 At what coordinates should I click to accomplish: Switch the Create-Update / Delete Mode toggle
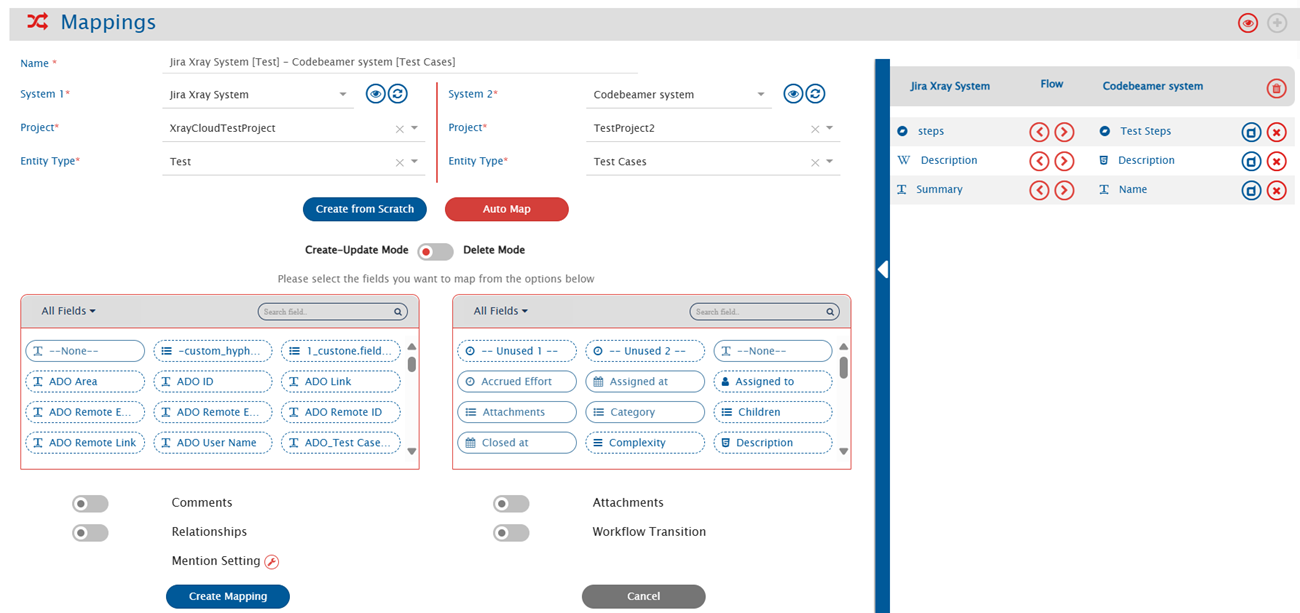click(435, 251)
